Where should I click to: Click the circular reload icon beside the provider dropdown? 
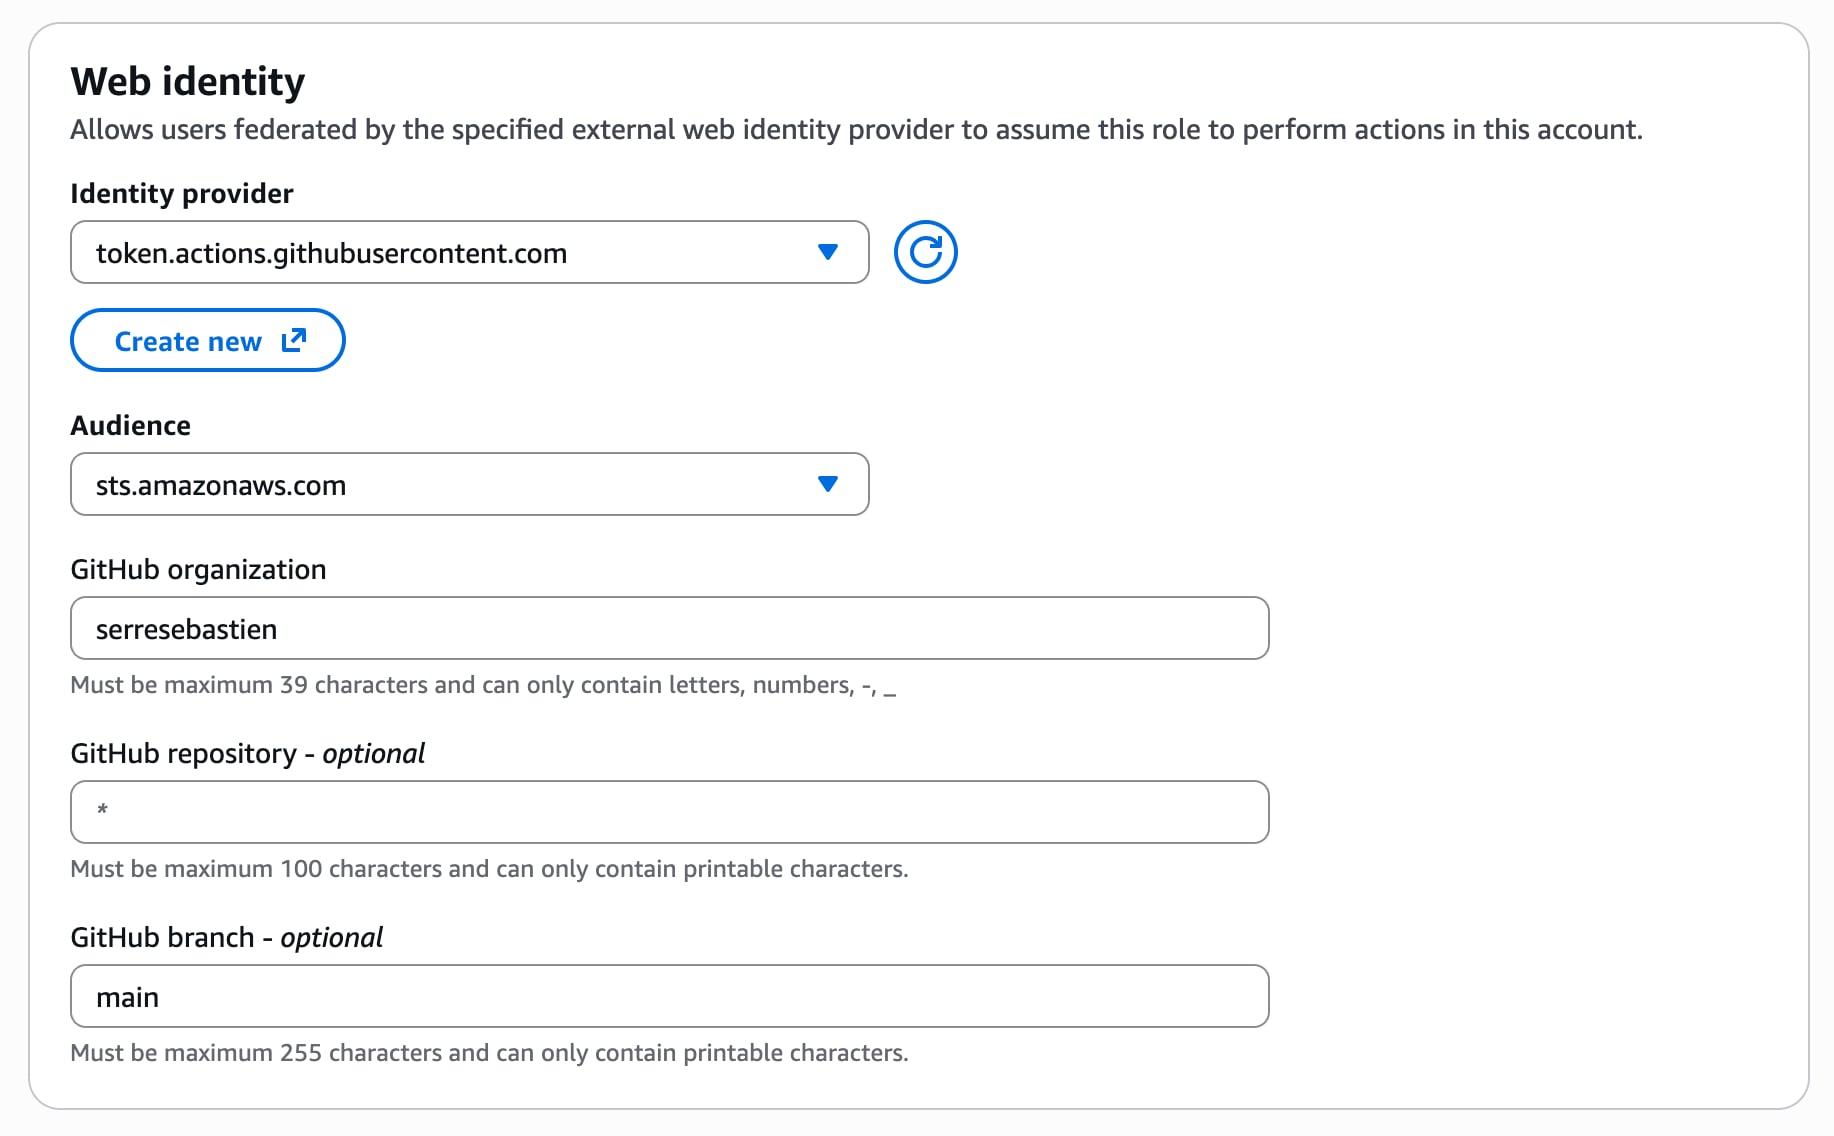point(925,252)
